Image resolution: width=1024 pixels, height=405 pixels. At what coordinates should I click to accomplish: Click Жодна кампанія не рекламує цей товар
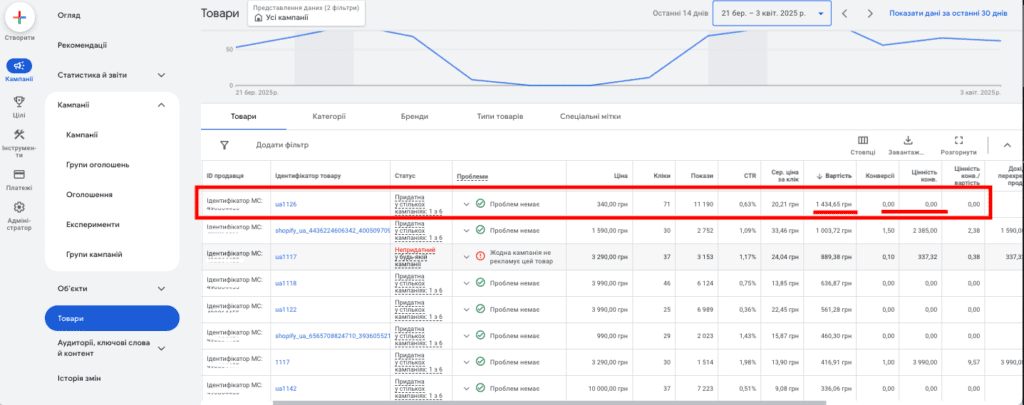click(x=522, y=256)
